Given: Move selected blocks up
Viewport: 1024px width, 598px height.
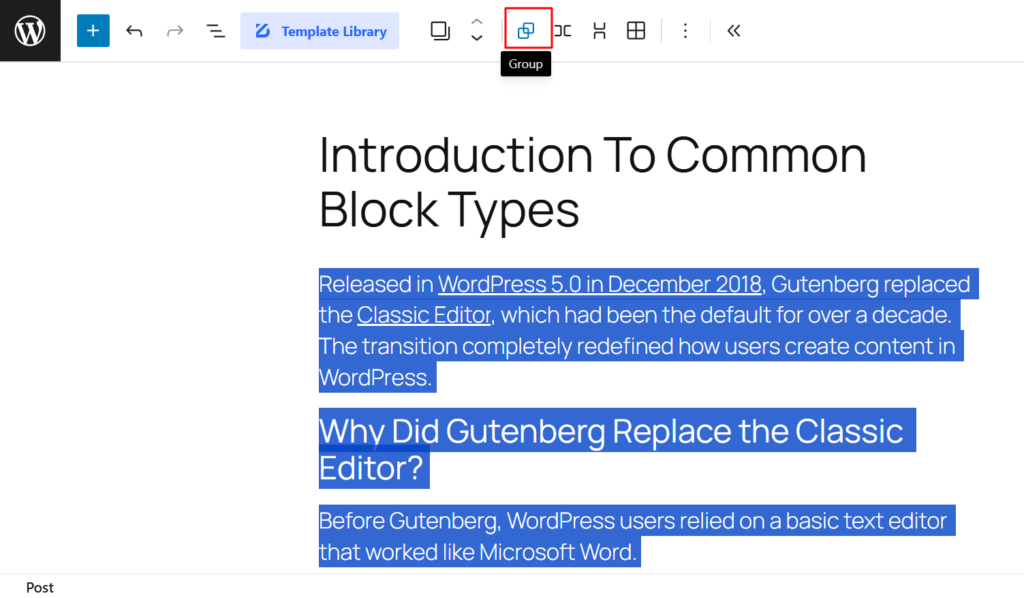Looking at the screenshot, I should coord(477,22).
